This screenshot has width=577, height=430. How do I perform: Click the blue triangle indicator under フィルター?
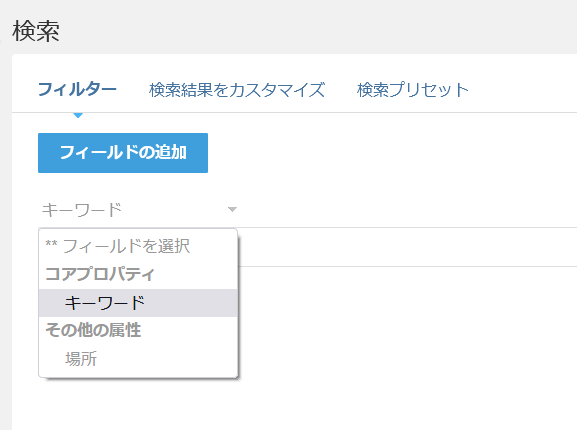(x=78, y=116)
